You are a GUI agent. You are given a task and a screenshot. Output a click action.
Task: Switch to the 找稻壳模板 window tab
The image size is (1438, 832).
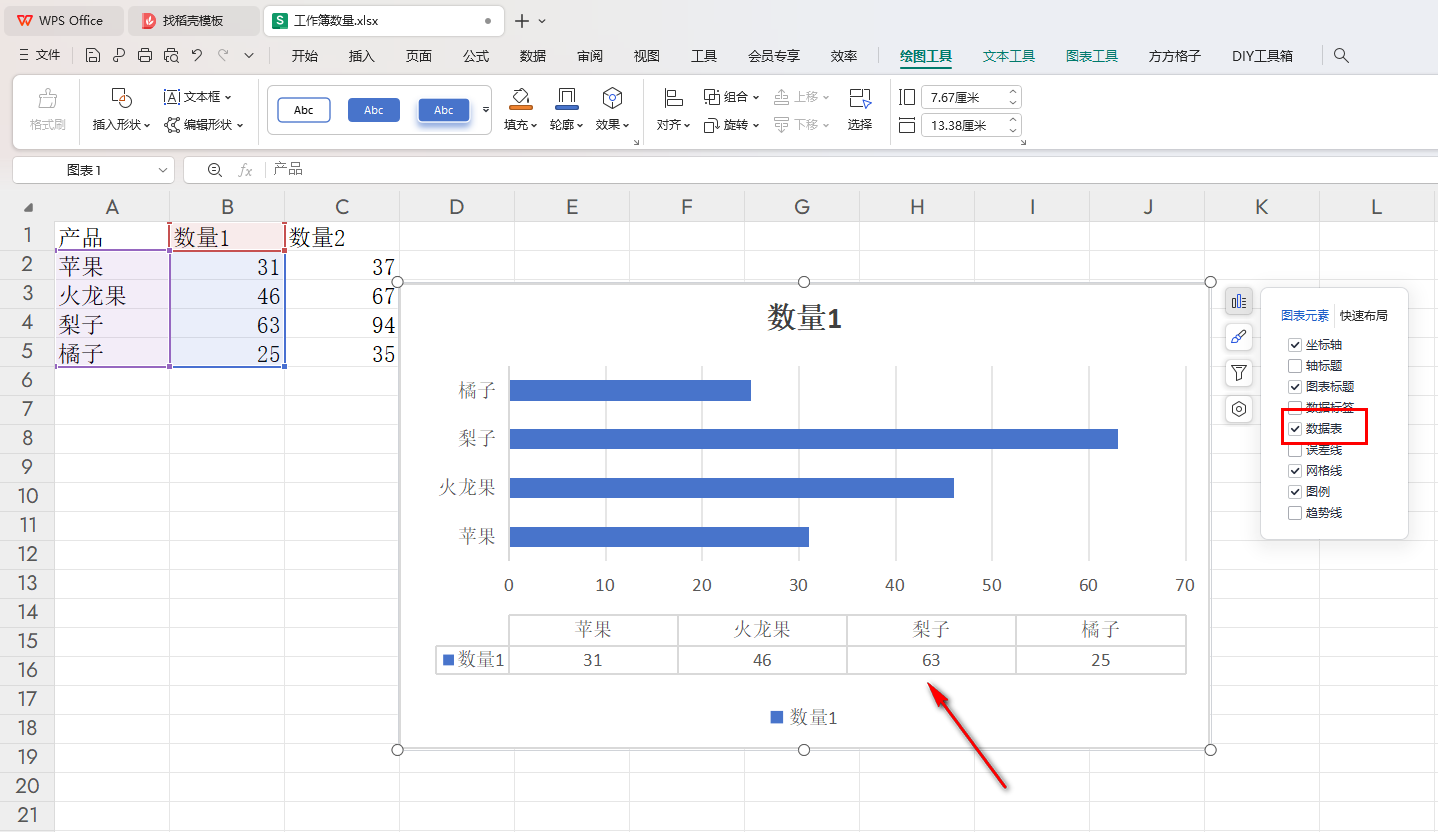pos(193,20)
